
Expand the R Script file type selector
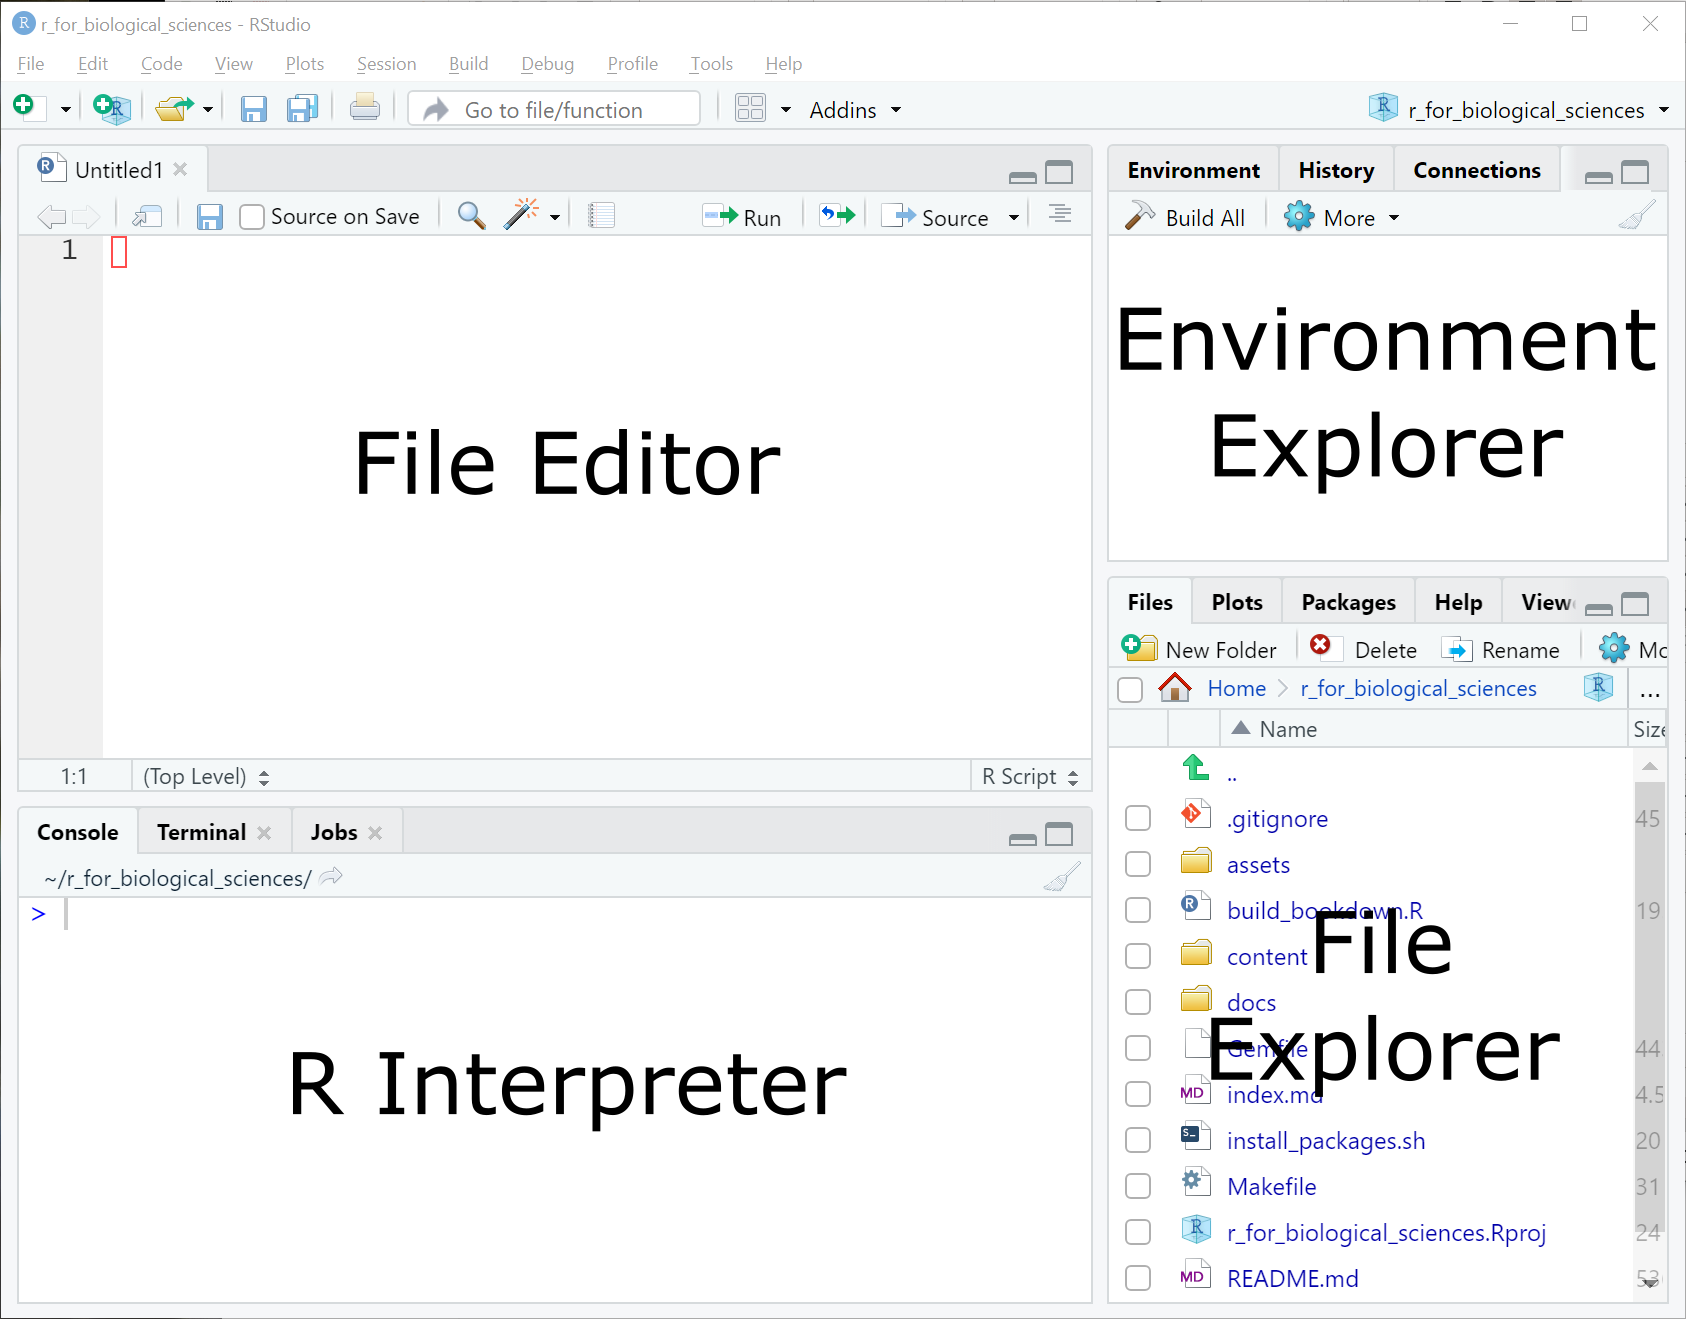[1030, 777]
